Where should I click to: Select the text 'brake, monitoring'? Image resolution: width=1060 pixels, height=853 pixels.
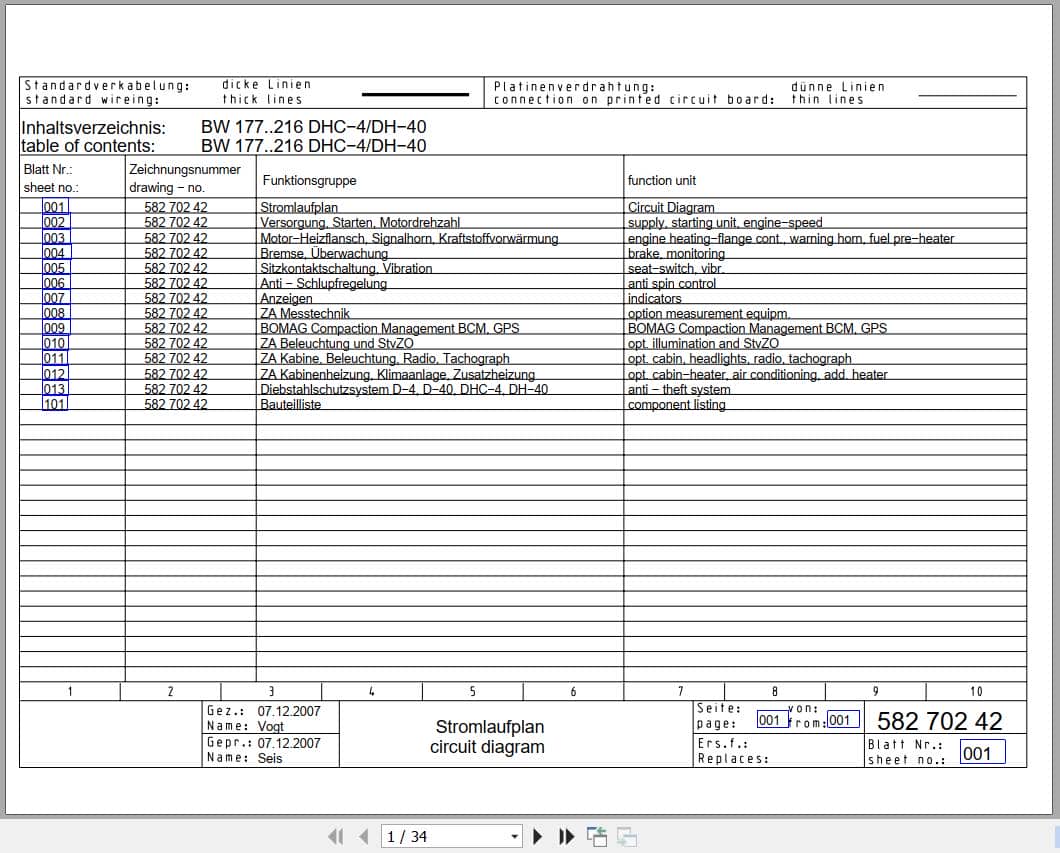676,253
